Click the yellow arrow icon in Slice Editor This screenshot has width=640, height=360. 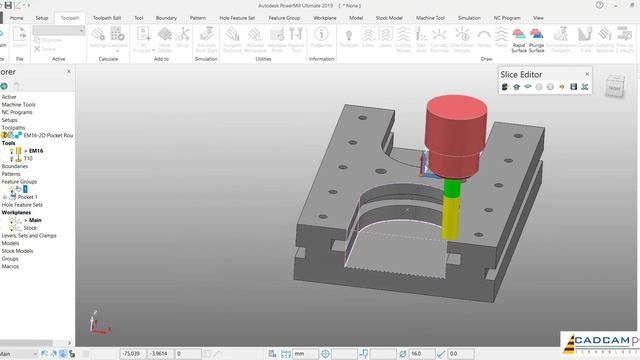point(562,87)
